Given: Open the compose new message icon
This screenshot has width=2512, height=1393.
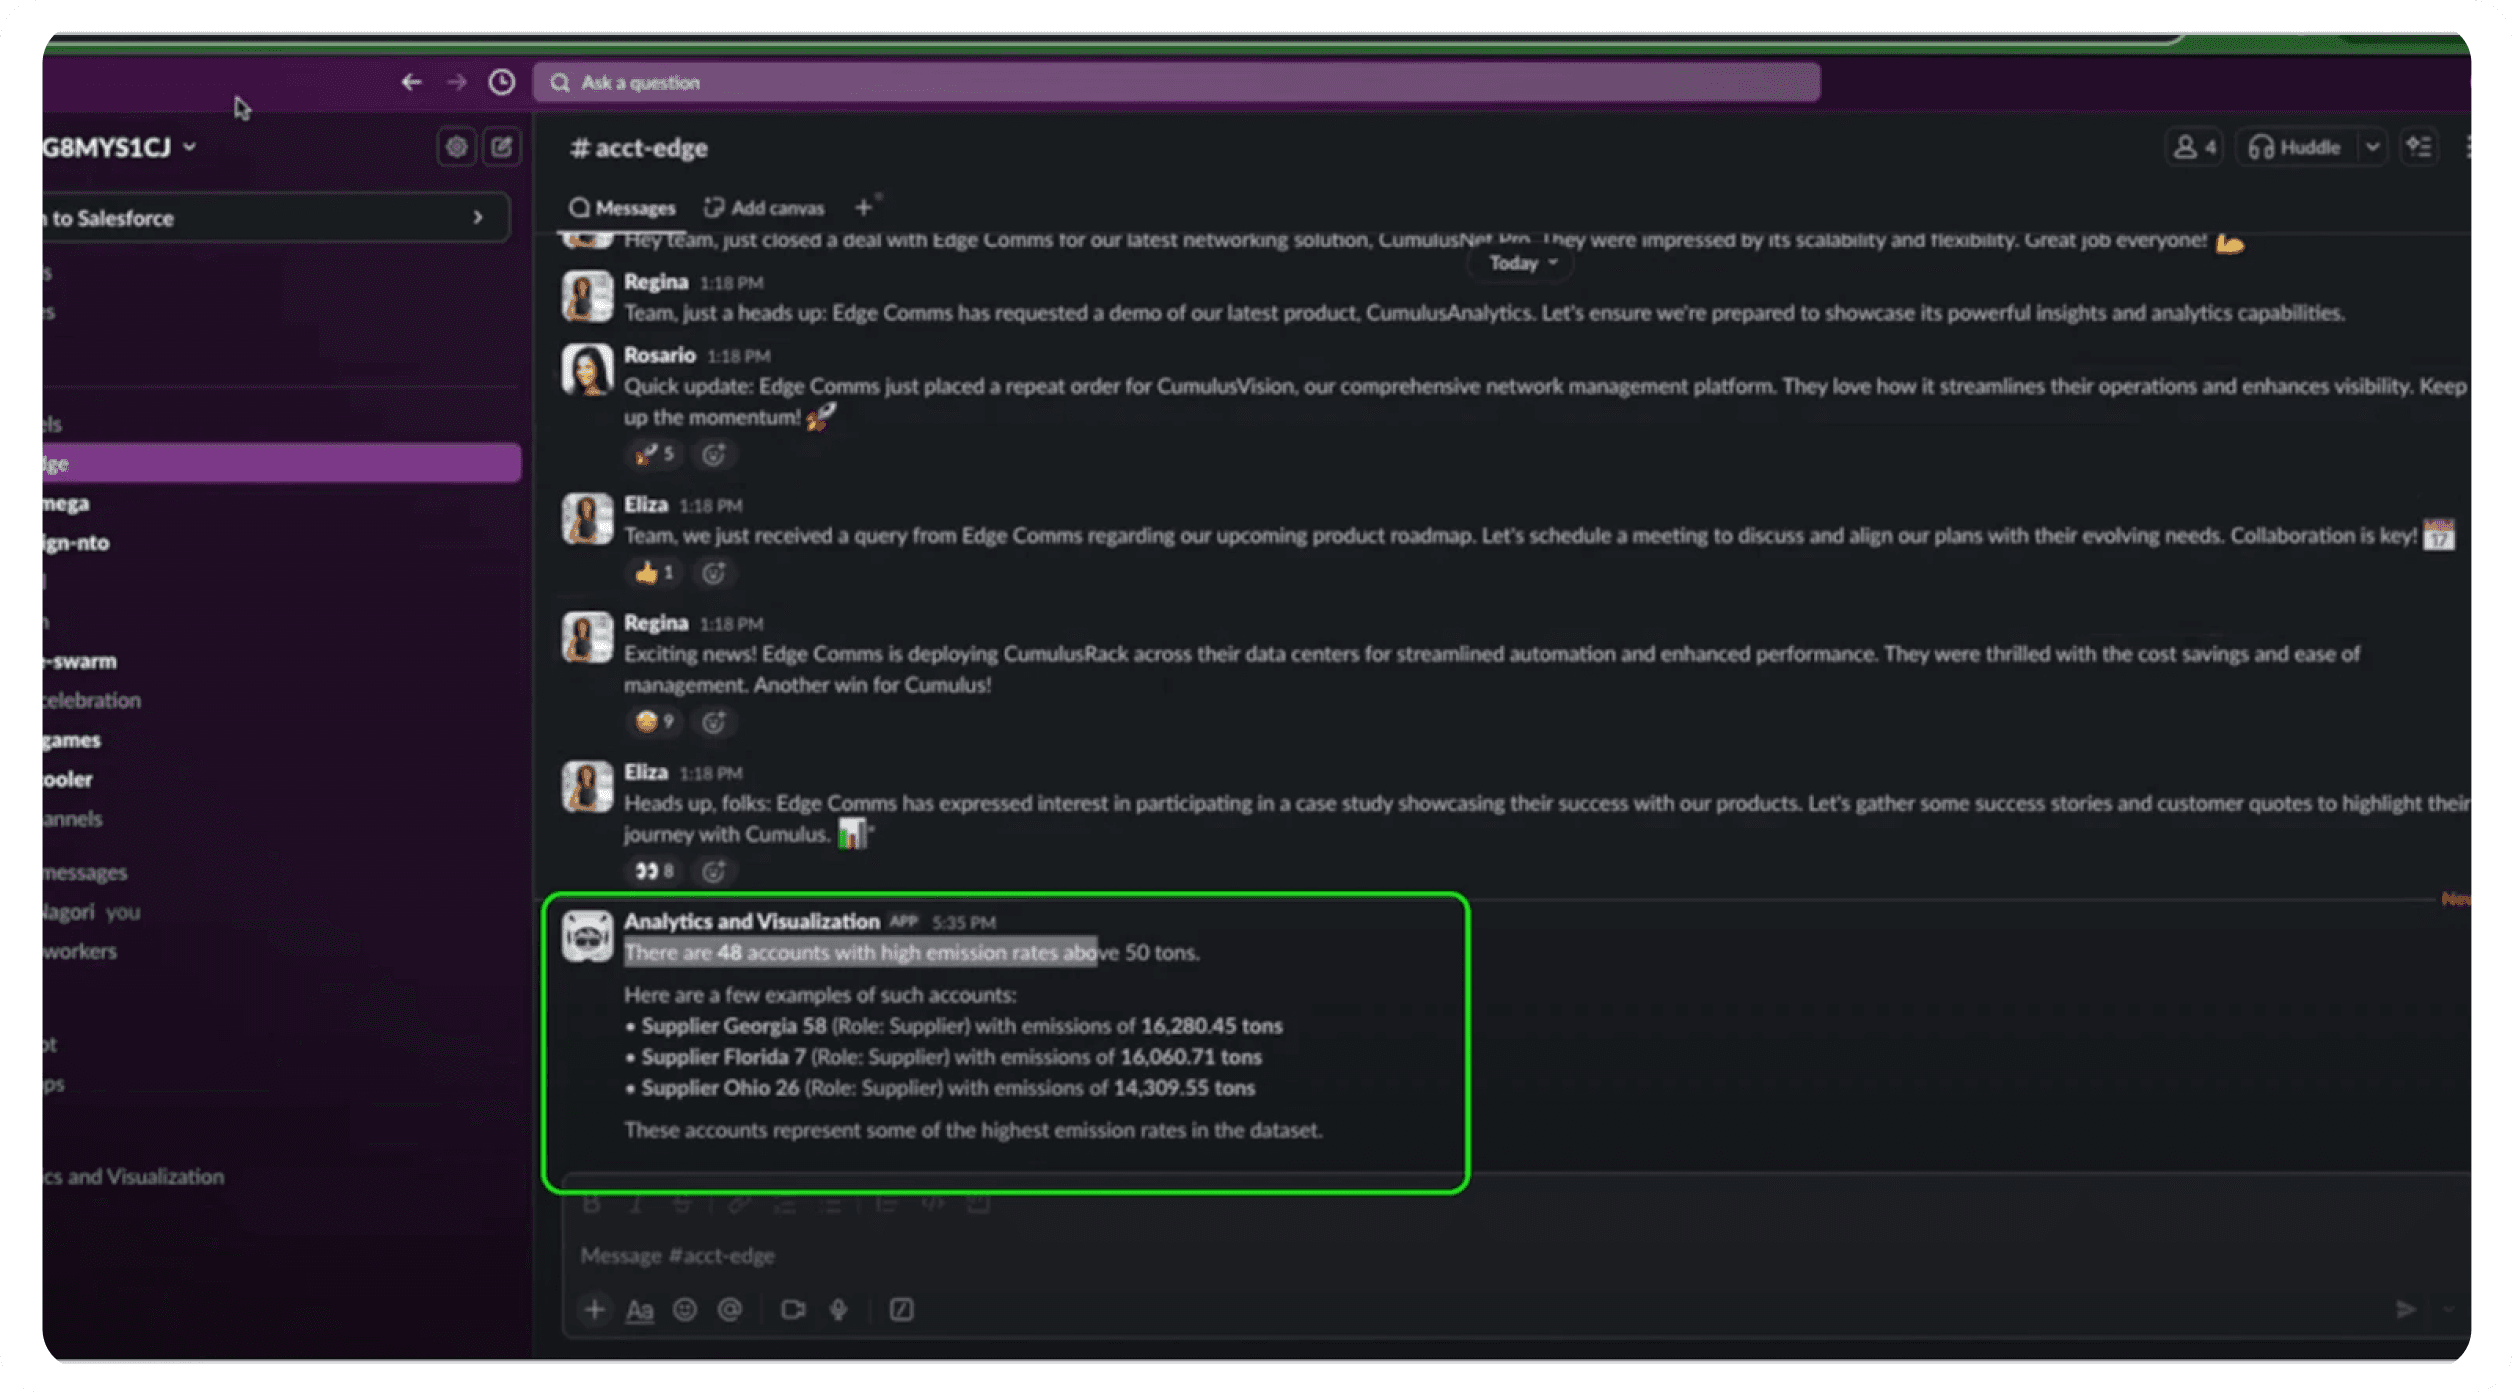Looking at the screenshot, I should pyautogui.click(x=502, y=147).
